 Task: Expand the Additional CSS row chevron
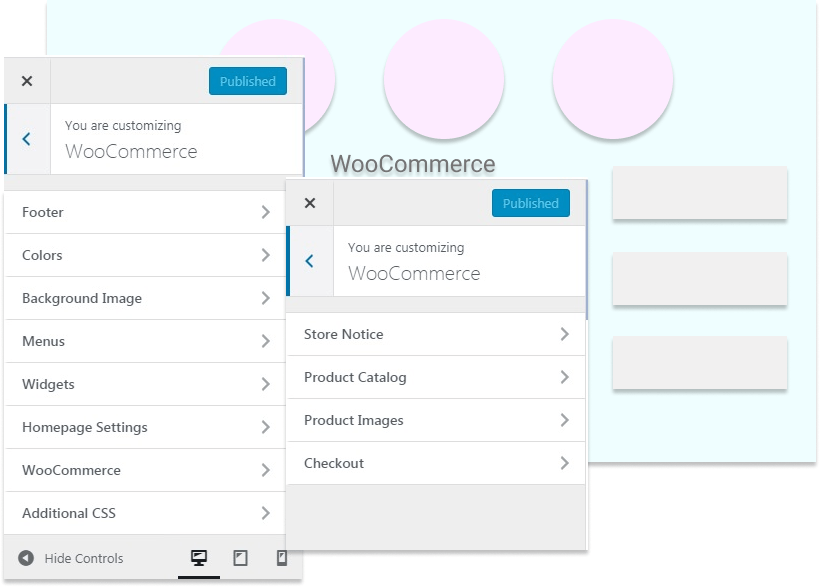click(266, 513)
